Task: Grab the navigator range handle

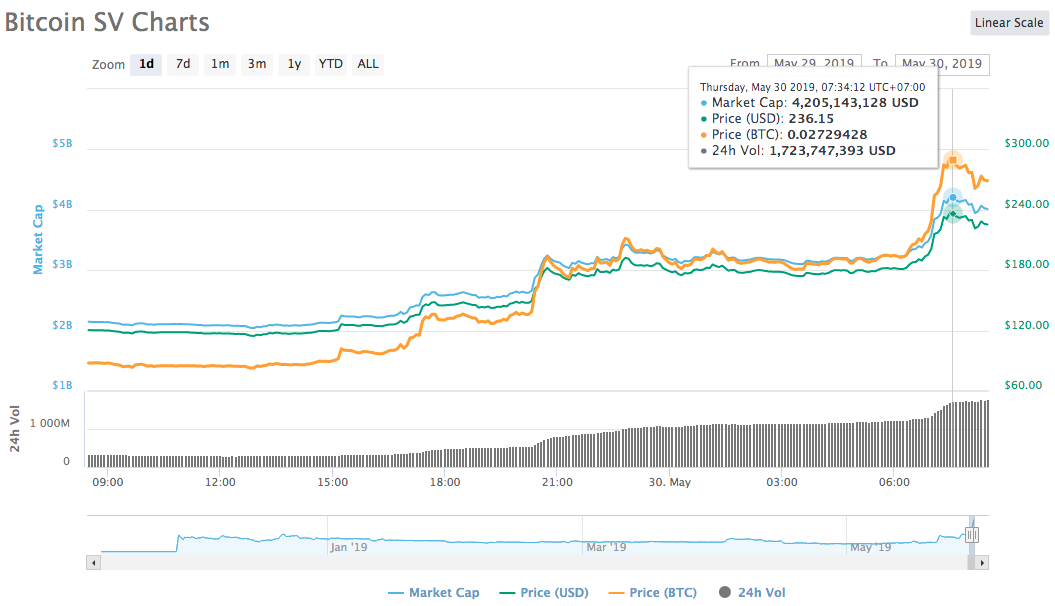Action: tap(972, 535)
